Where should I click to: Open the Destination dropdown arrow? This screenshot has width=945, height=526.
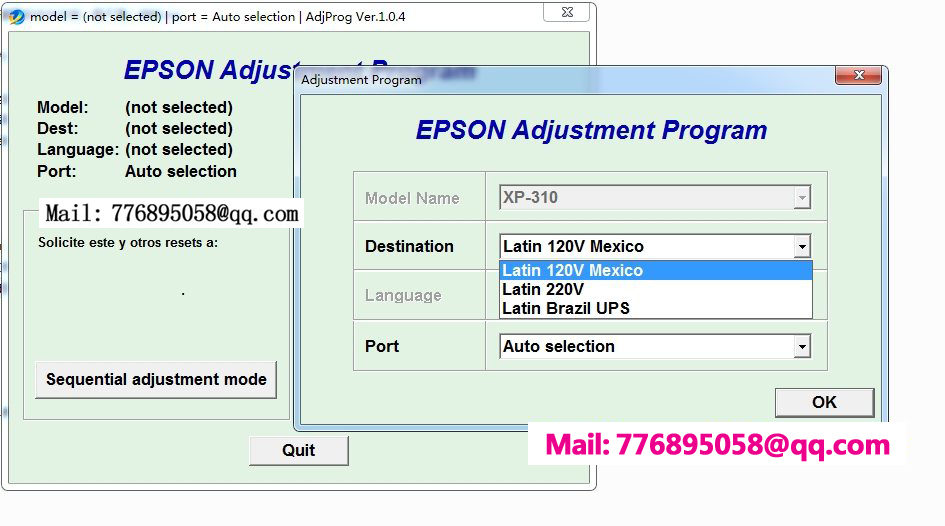(x=802, y=246)
